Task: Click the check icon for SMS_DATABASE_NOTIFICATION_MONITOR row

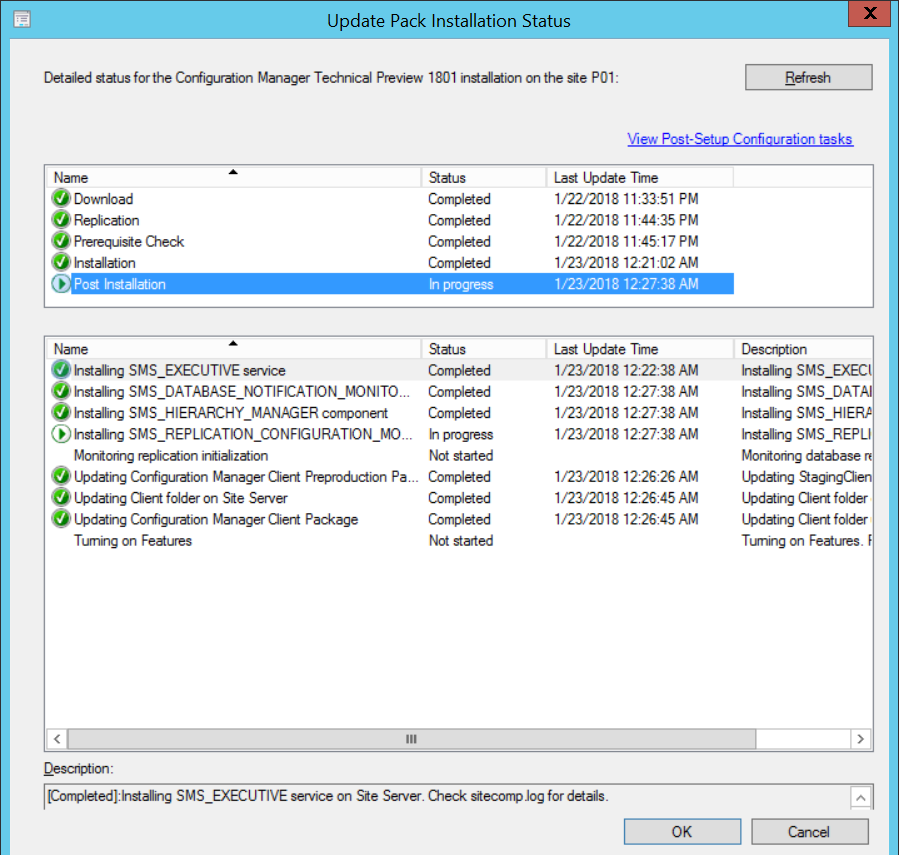Action: click(x=61, y=391)
